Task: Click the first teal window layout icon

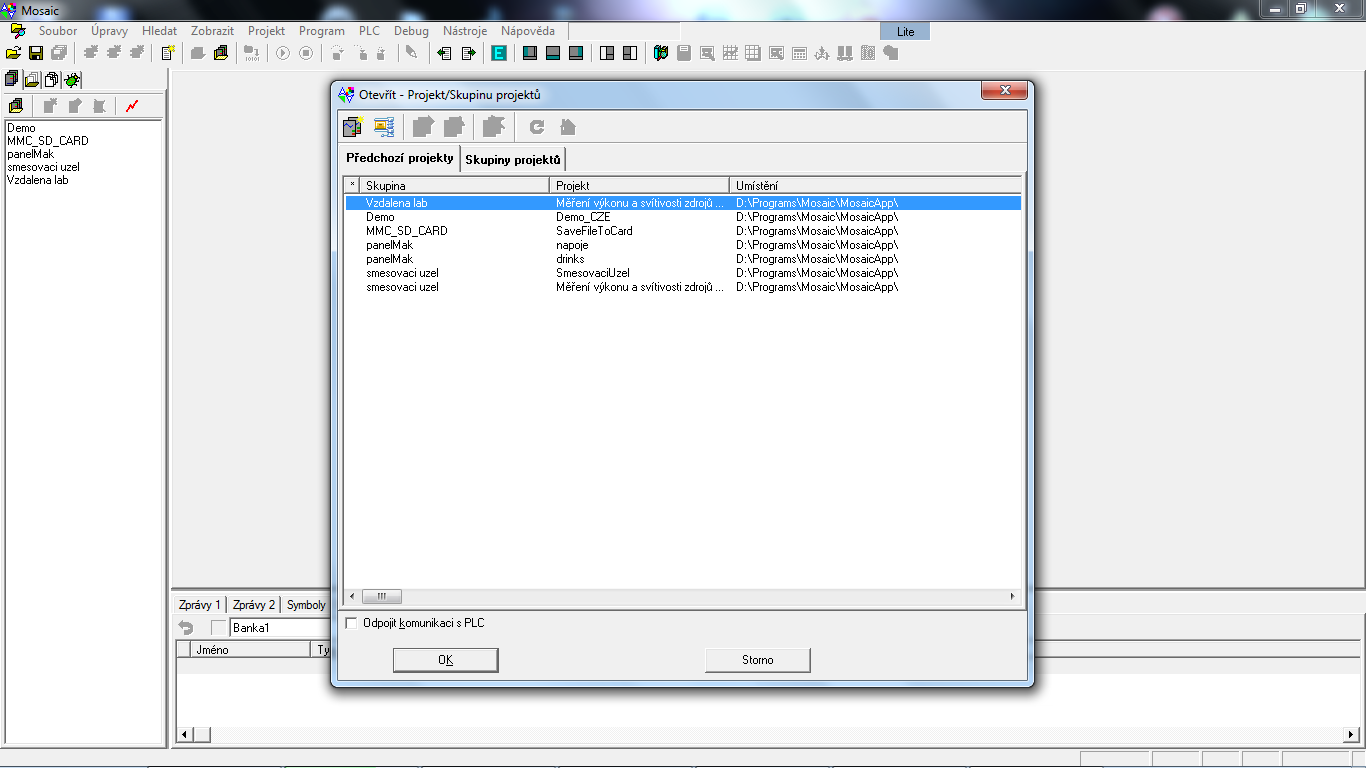Action: pyautogui.click(x=530, y=53)
